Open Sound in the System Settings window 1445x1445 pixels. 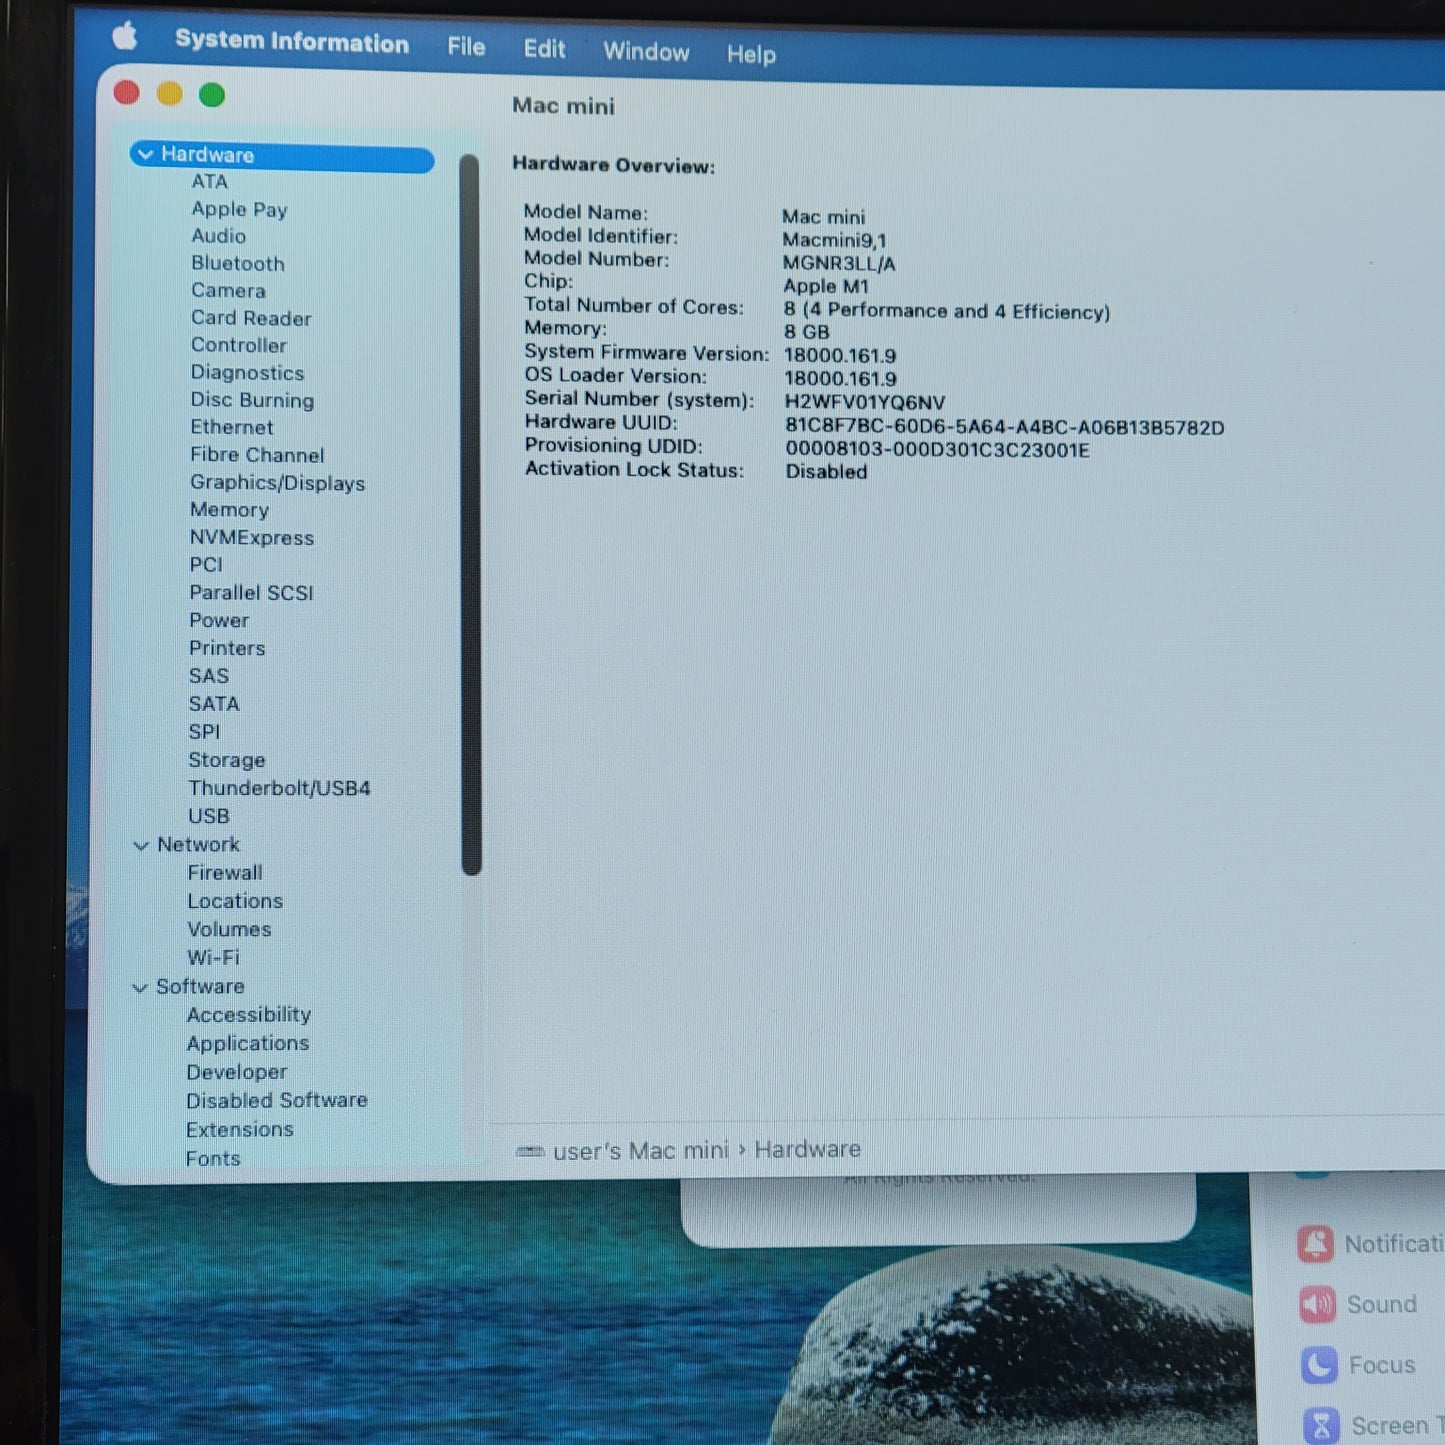[1357, 1305]
